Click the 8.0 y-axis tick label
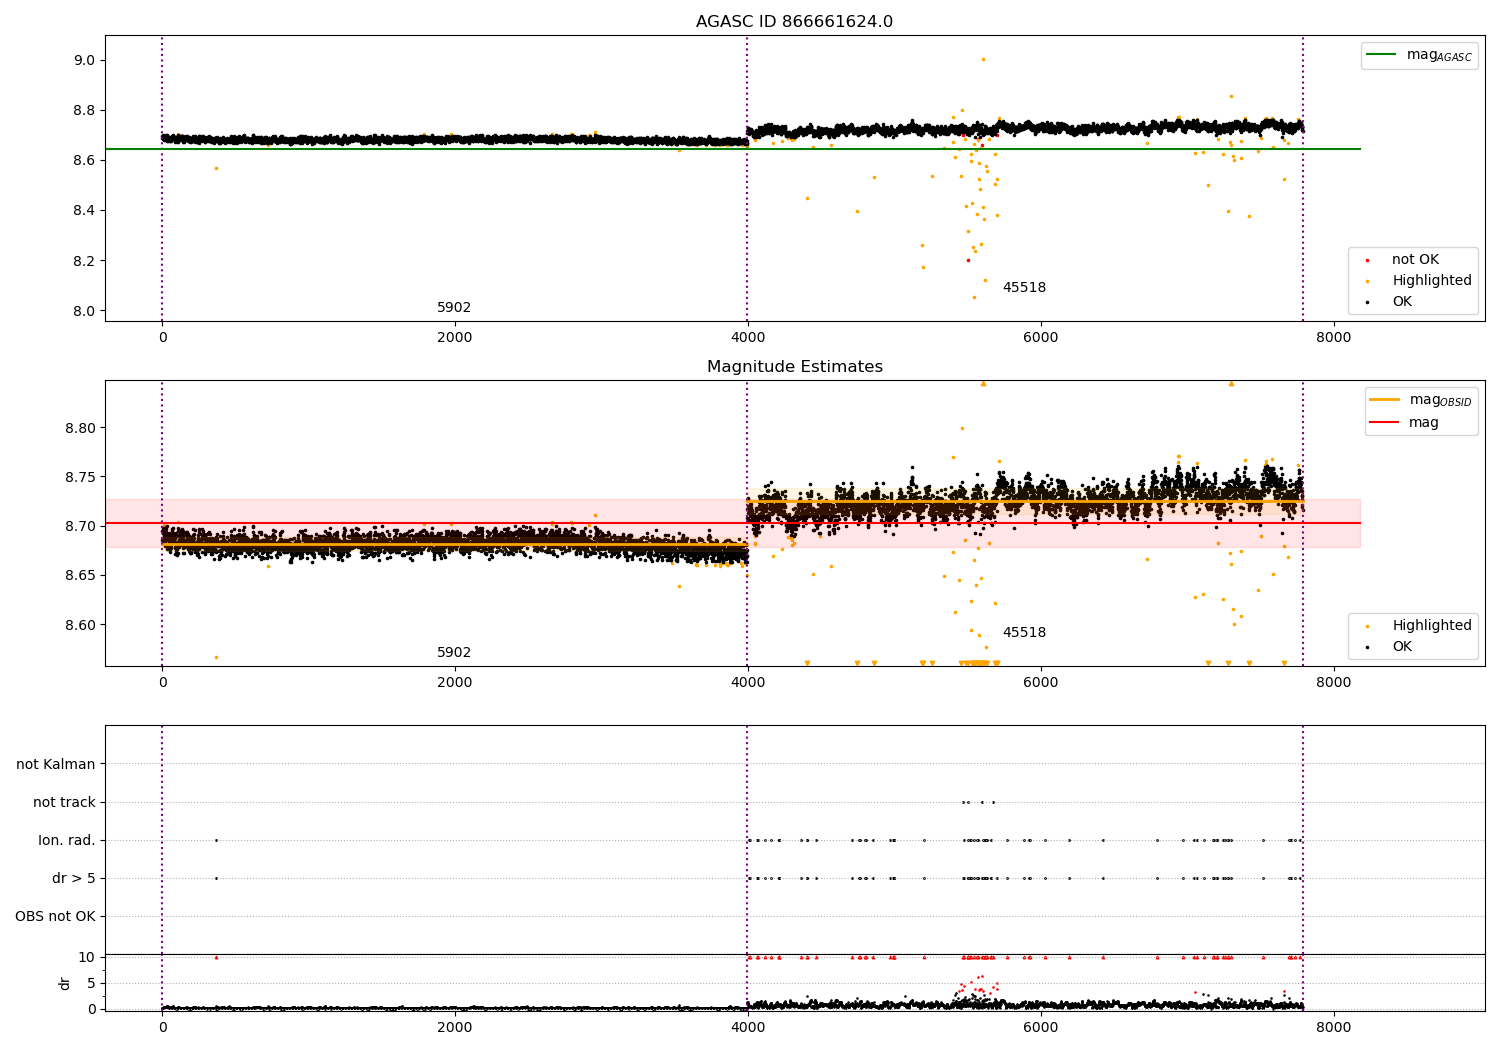This screenshot has height=1050, width=1500. (x=84, y=311)
